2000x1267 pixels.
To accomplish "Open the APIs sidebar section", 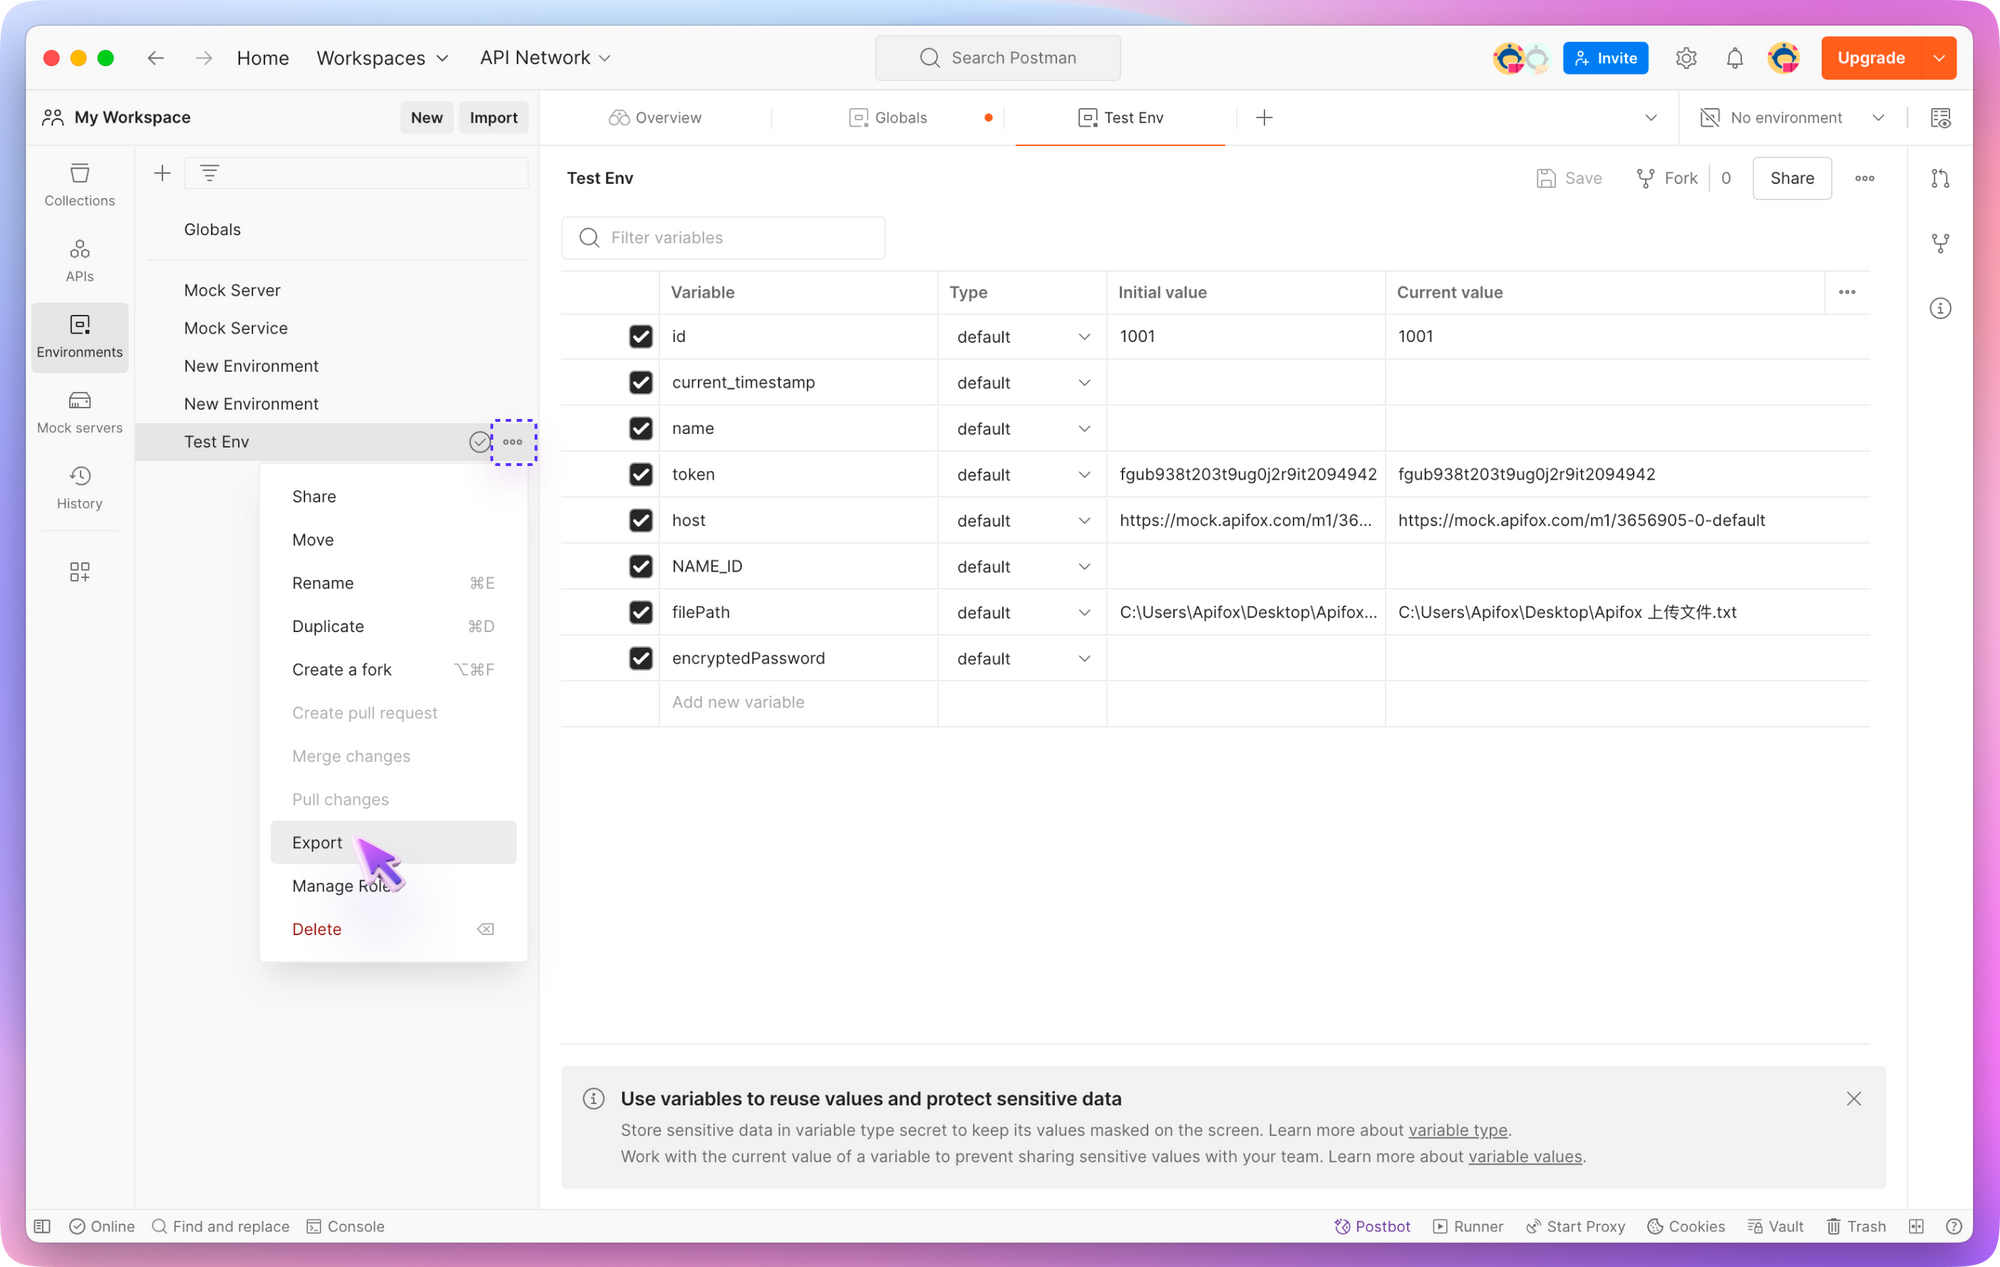I will (x=79, y=261).
